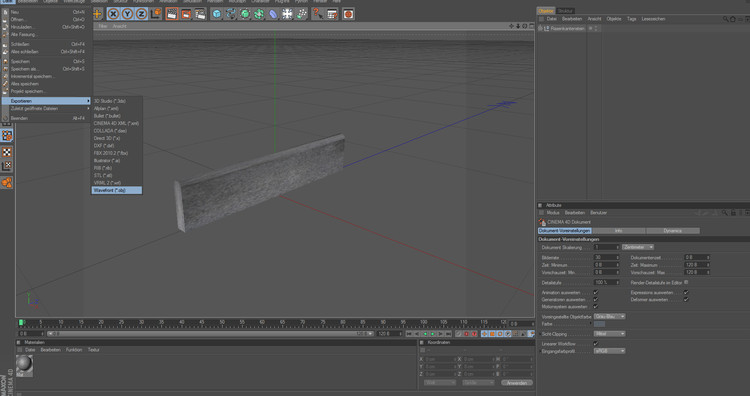Select Dokument-Voreinstellungen tab
The height and width of the screenshot is (396, 750).
(564, 231)
